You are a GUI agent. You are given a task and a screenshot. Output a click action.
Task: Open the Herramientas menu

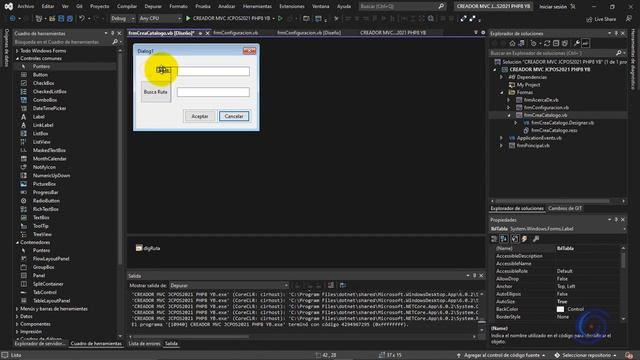[x=257, y=7]
